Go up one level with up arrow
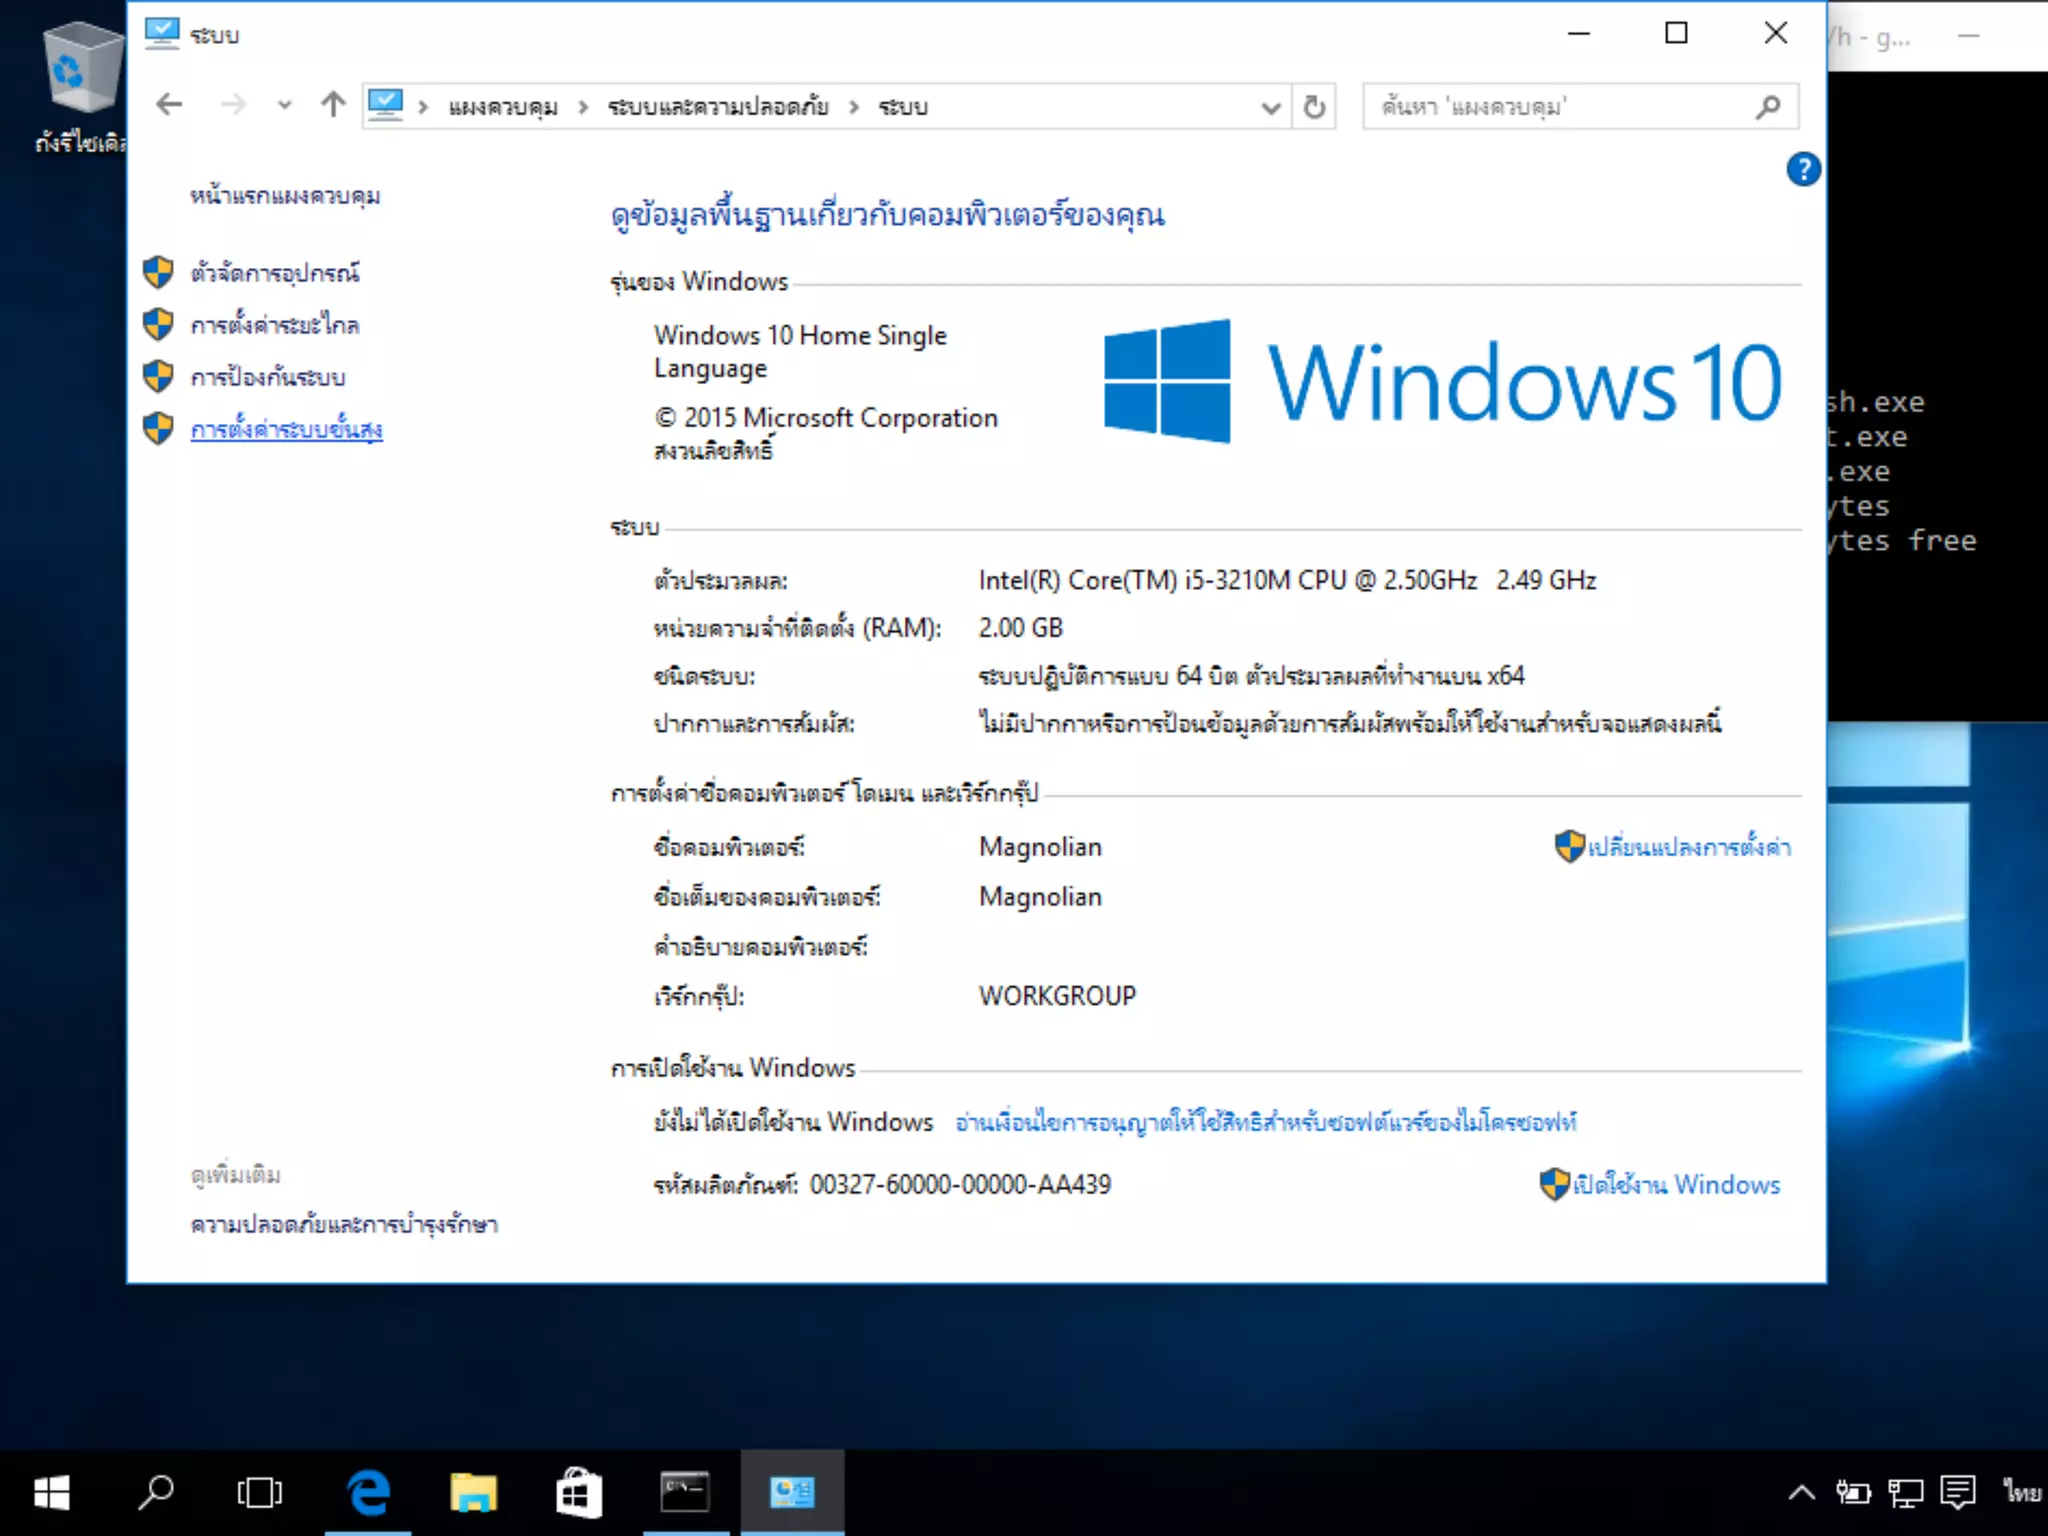 333,105
